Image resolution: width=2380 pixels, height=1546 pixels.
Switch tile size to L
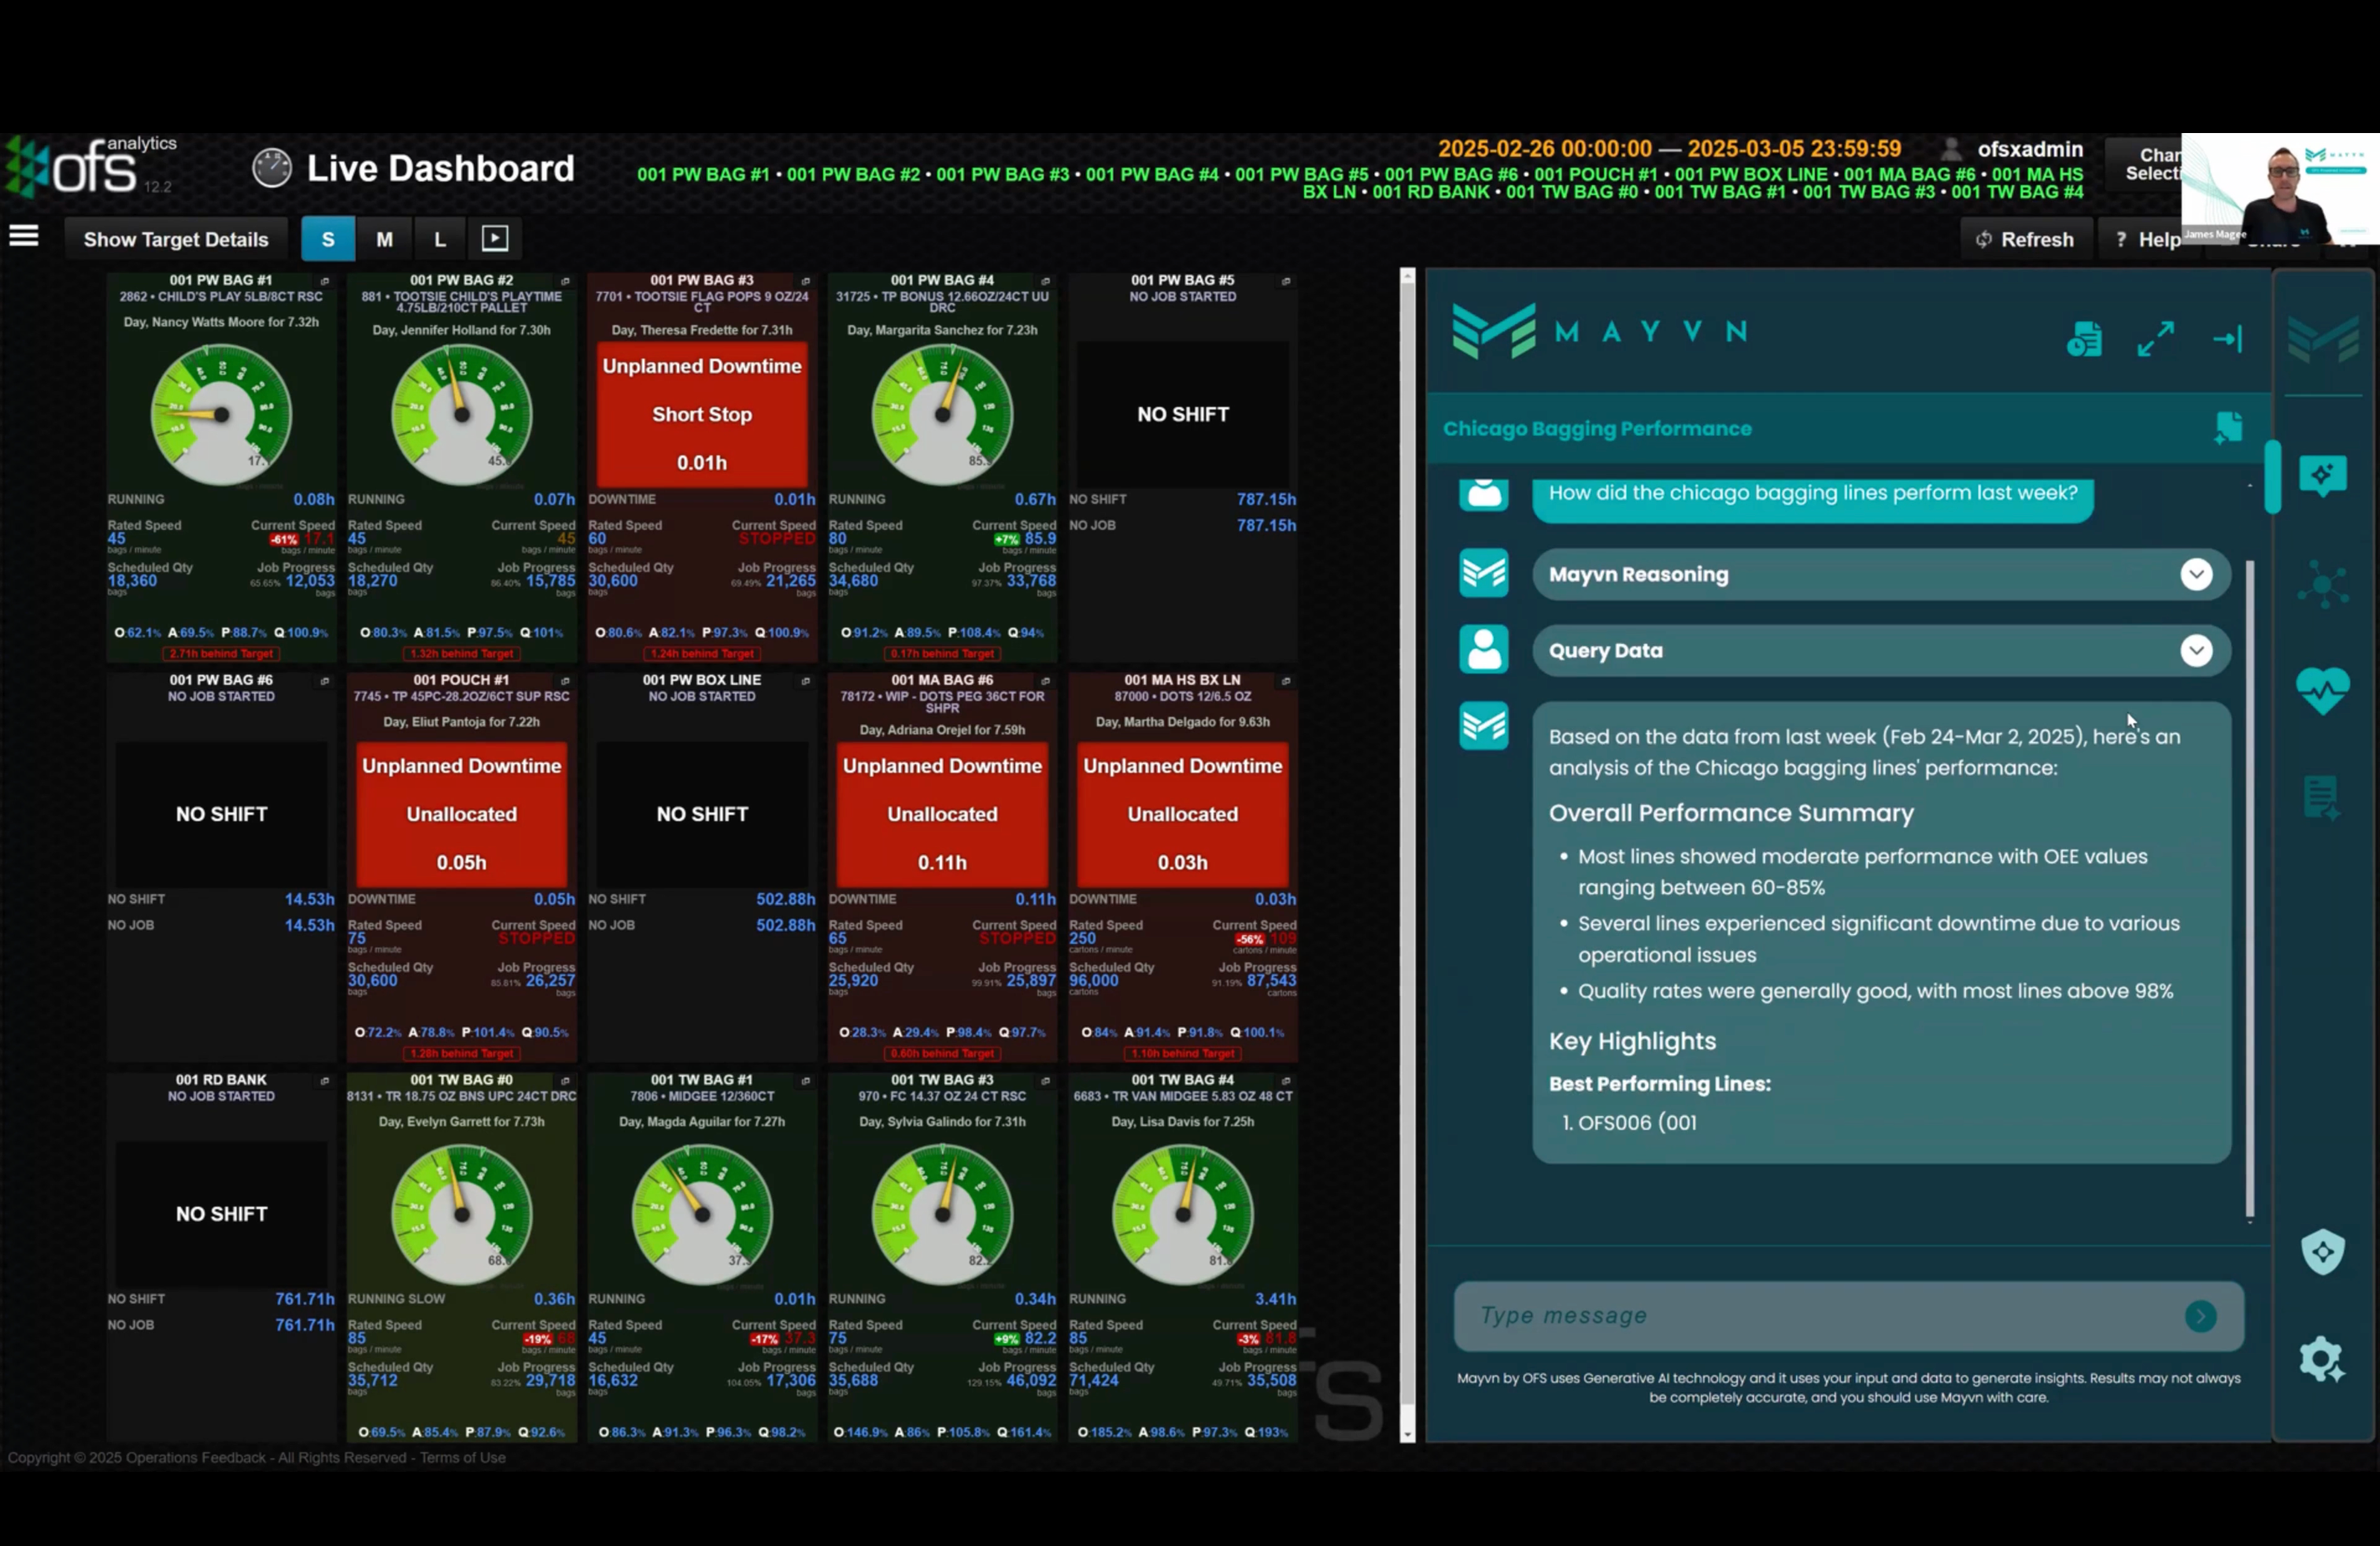point(439,239)
